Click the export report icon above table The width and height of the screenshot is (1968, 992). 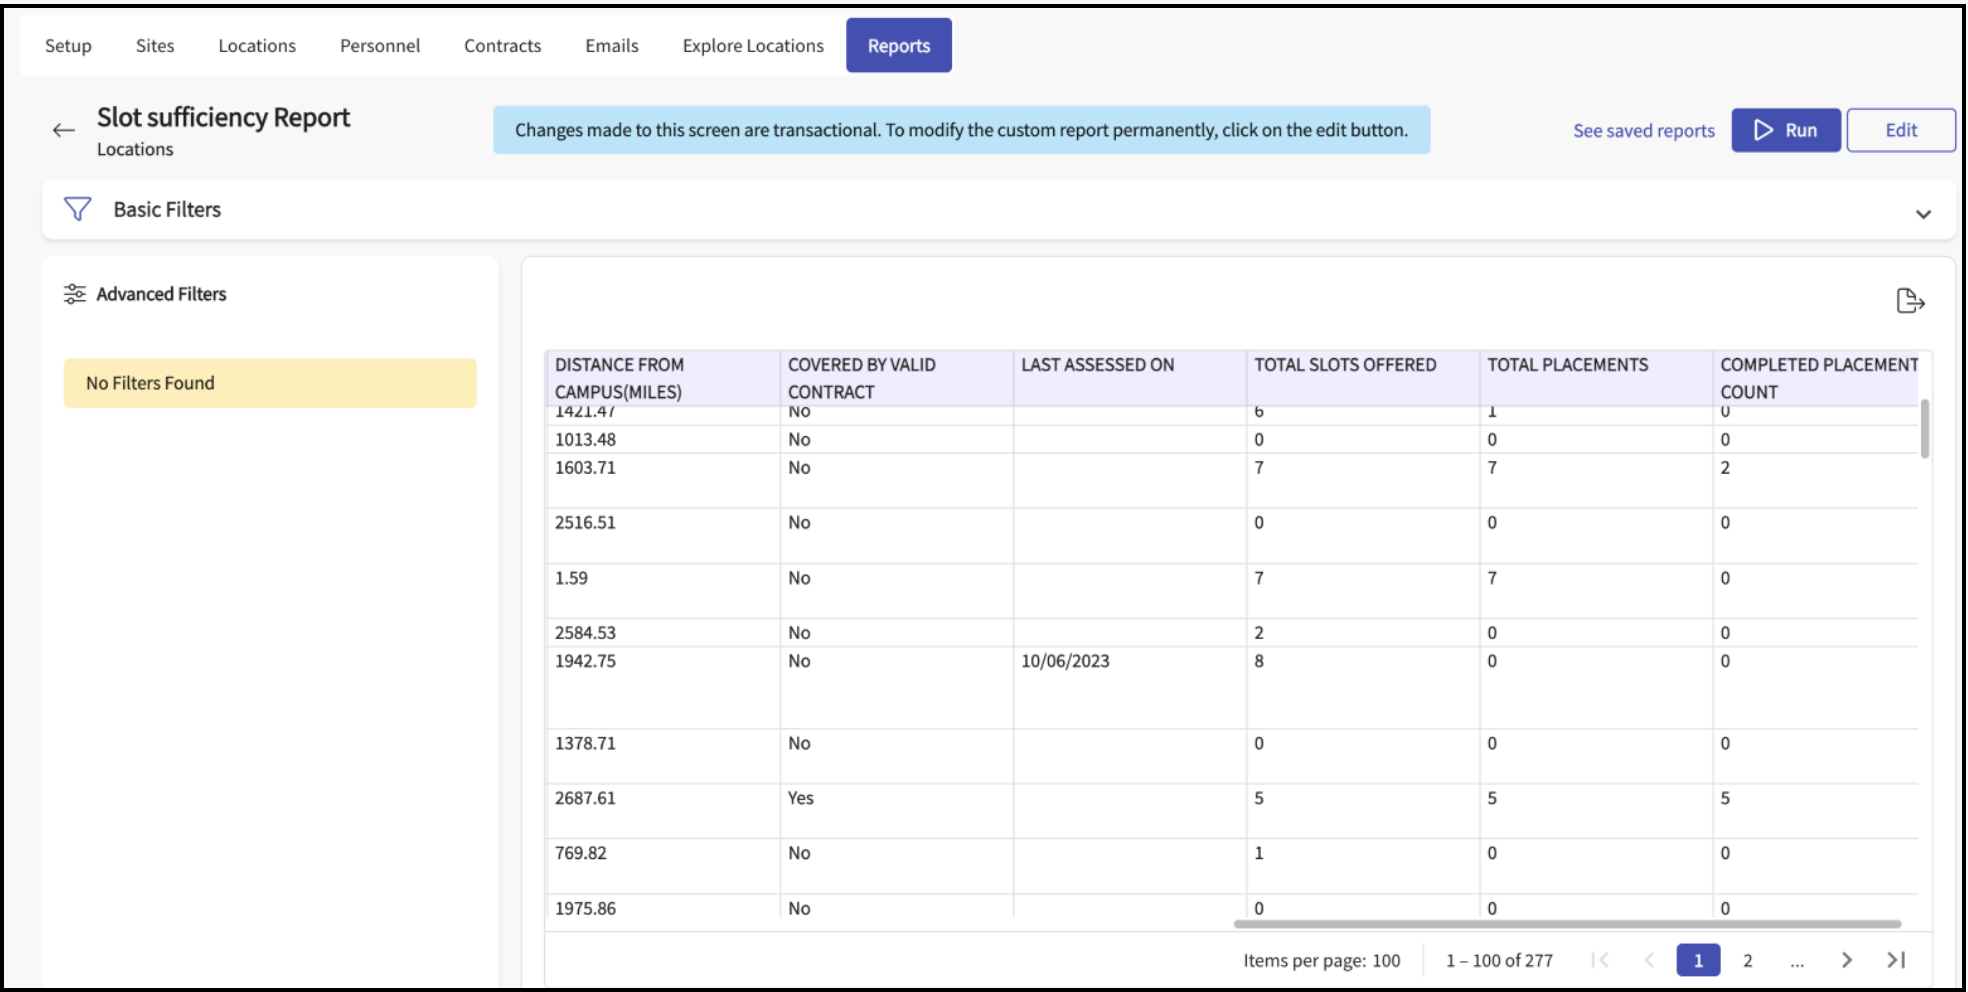[1909, 301]
